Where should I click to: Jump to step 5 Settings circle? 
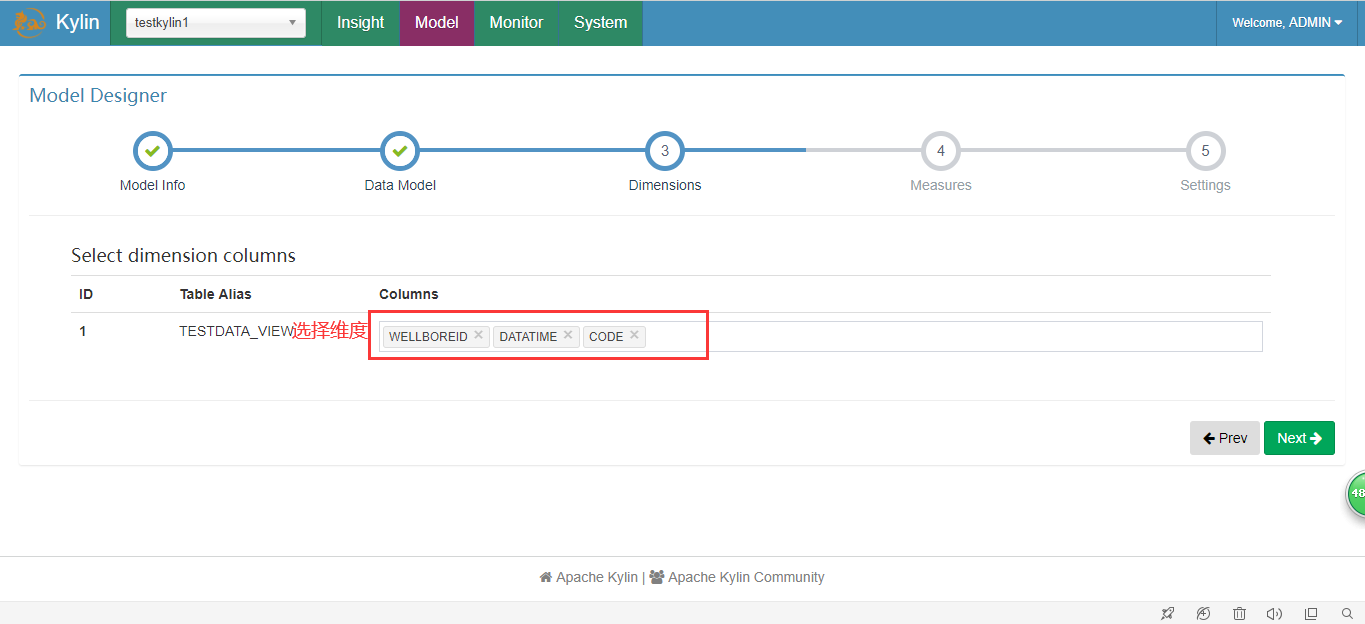tap(1205, 151)
